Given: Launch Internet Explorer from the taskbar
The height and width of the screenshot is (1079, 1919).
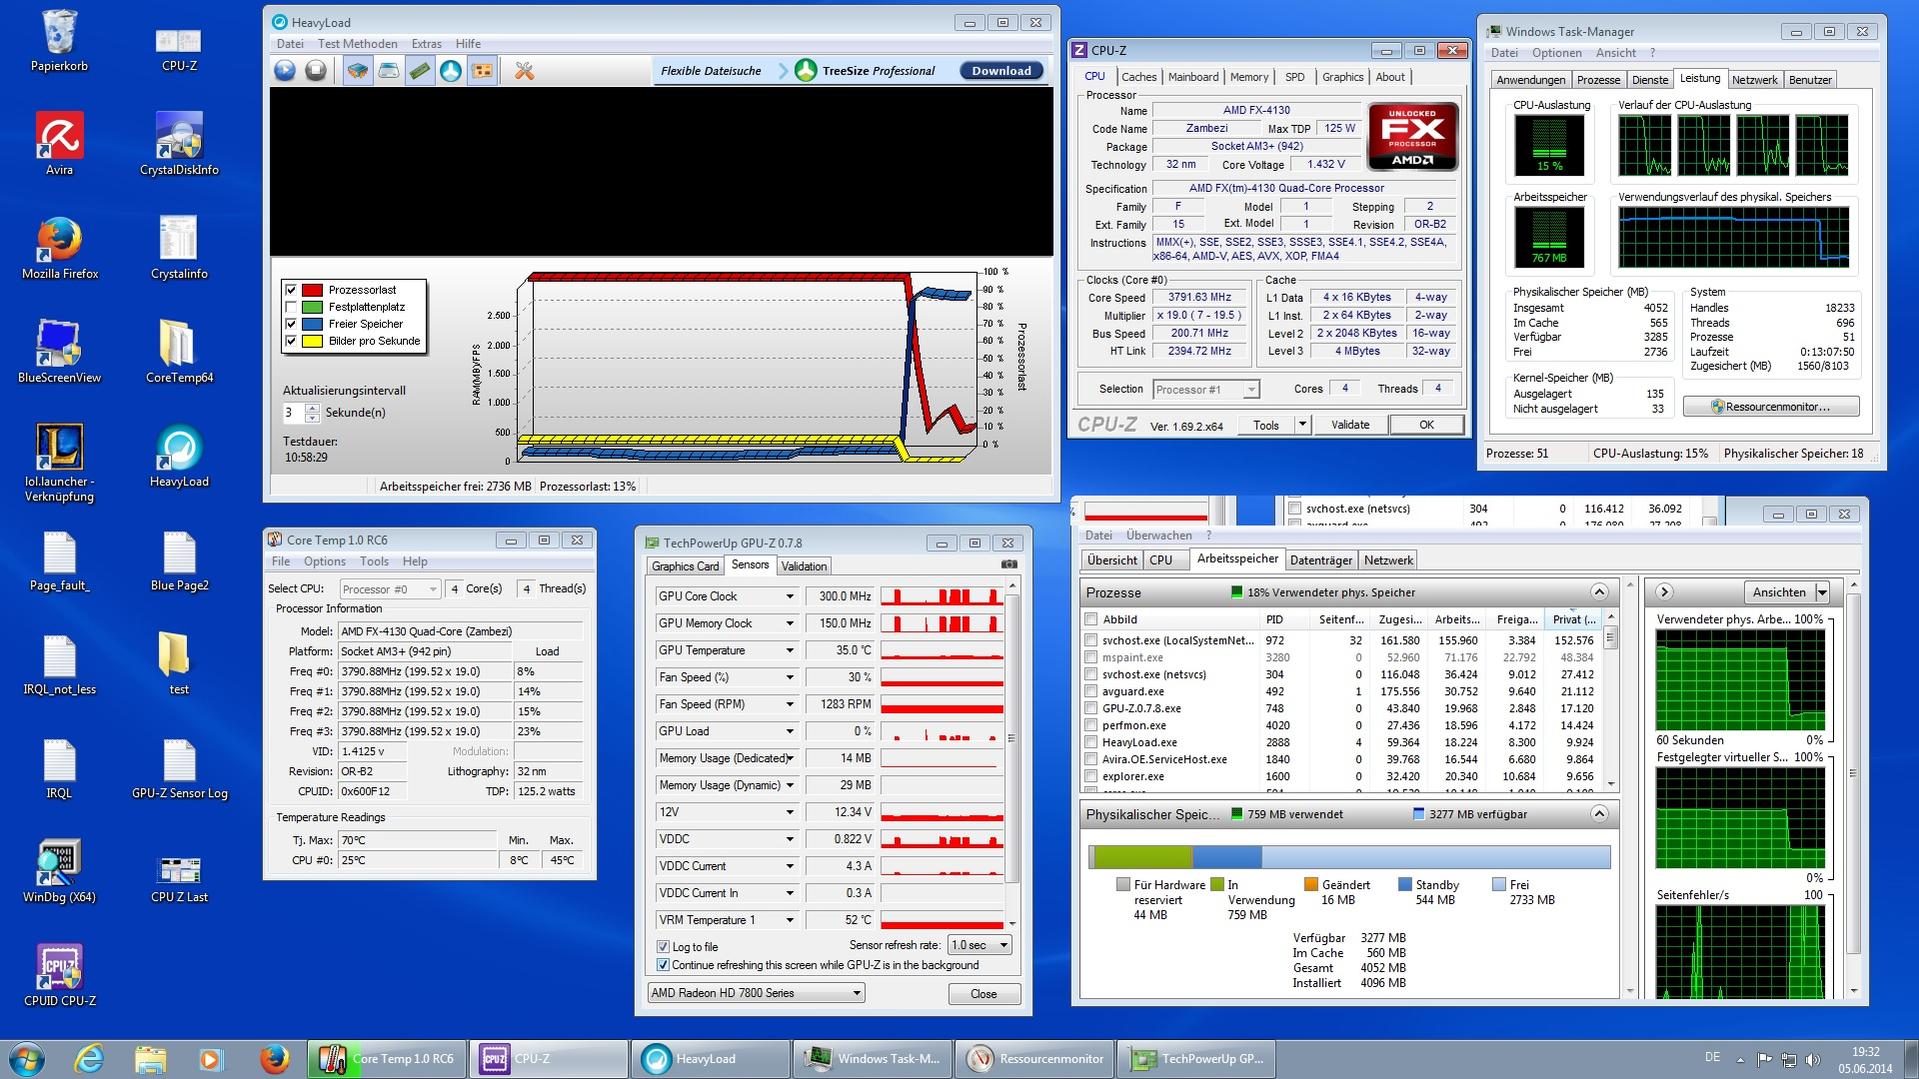Looking at the screenshot, I should click(90, 1058).
